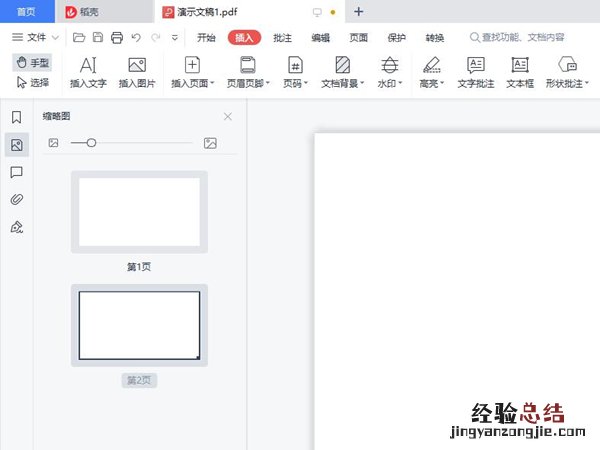Open the signature panel in sidebar
Screen dimensions: 600x450
(16, 228)
